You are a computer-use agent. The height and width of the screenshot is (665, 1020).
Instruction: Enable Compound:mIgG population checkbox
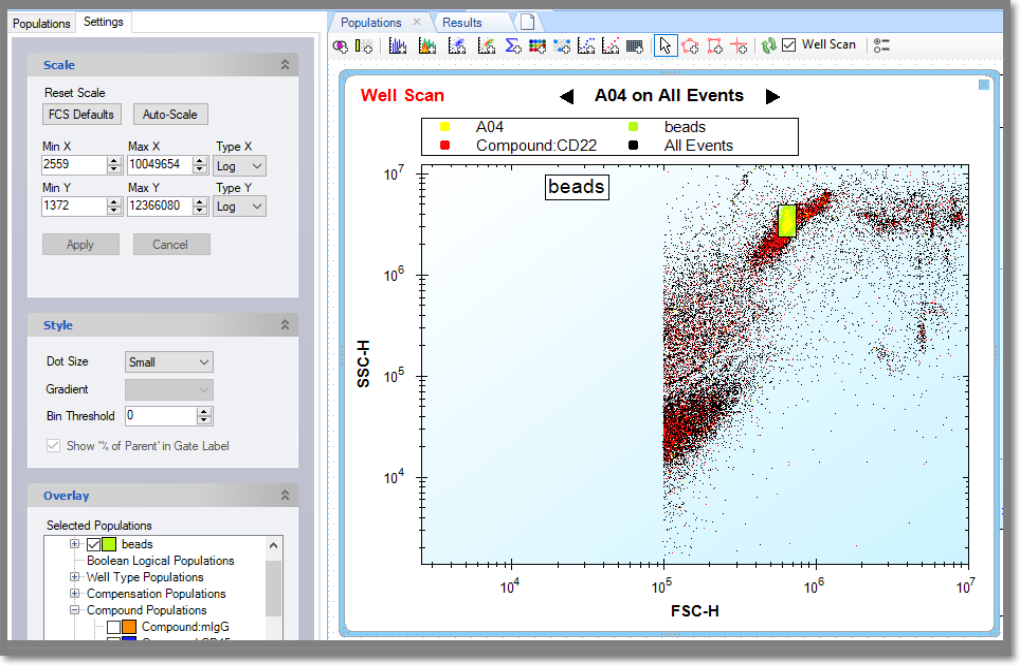coord(114,627)
